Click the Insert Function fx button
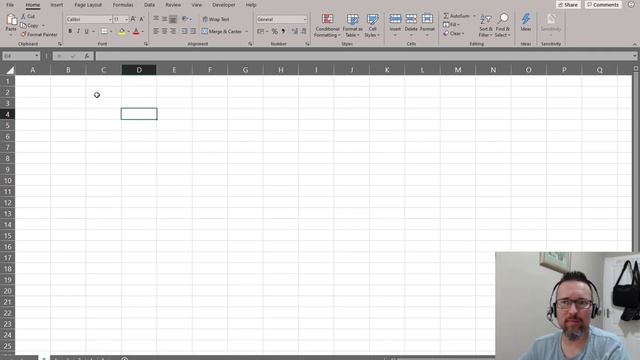This screenshot has width=640, height=360. pos(87,56)
